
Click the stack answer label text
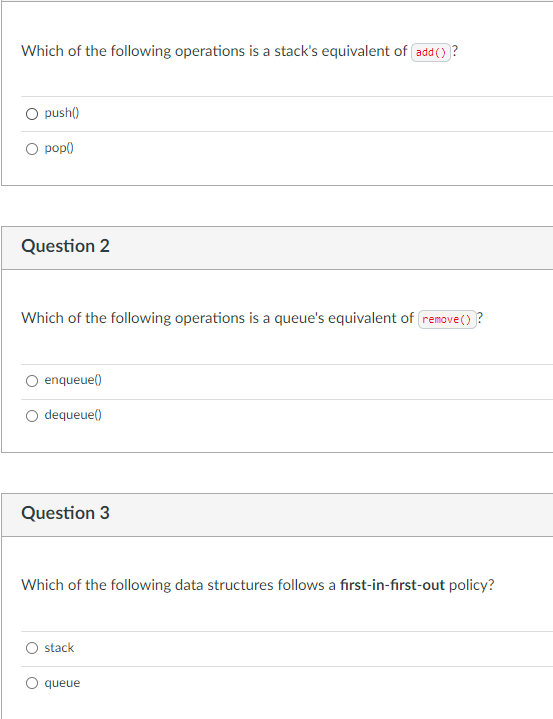(x=59, y=647)
